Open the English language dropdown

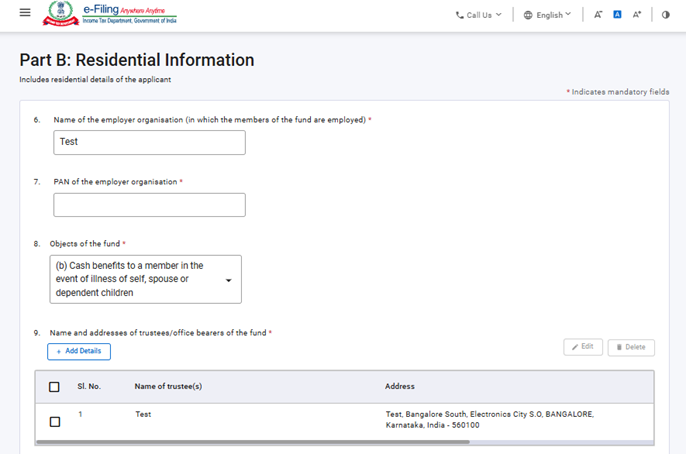pos(549,15)
